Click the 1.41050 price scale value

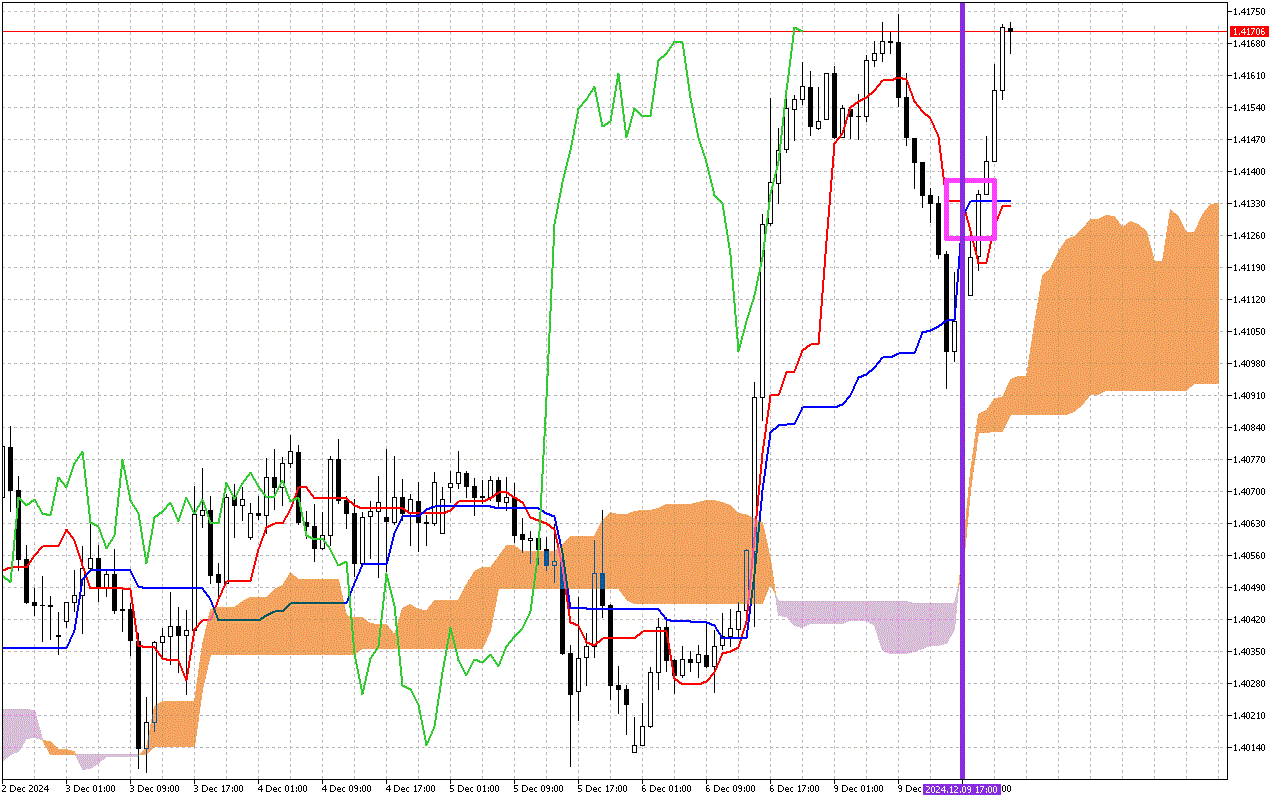coord(1248,332)
